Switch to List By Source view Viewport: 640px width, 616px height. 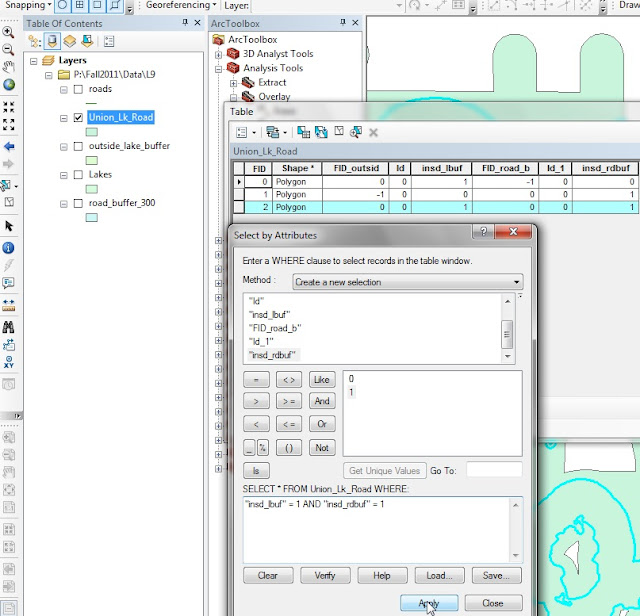(x=52, y=41)
